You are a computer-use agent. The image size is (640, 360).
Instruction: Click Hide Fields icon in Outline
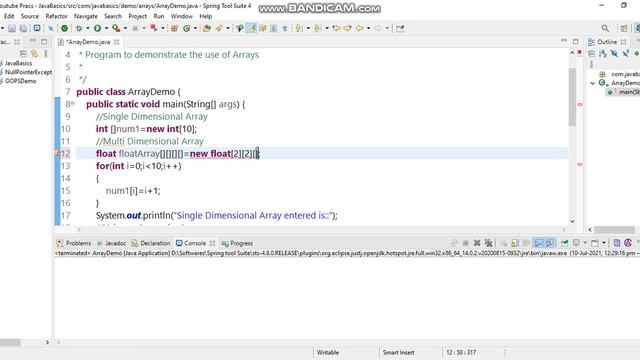(x=614, y=53)
